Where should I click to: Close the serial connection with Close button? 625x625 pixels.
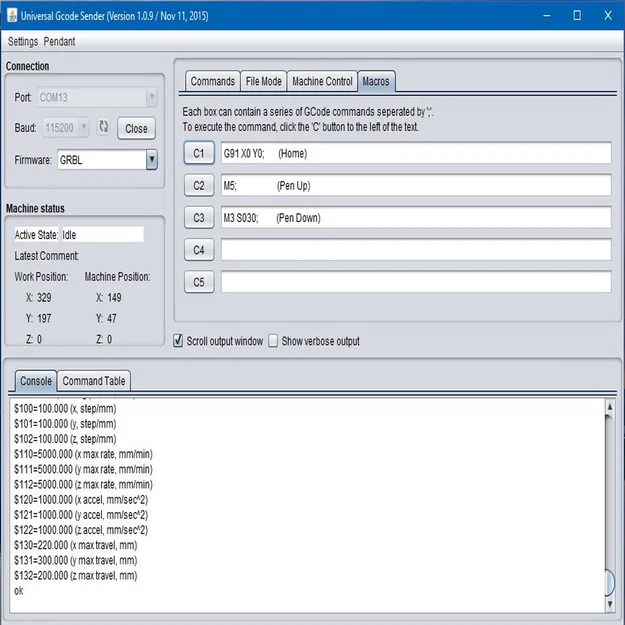tap(136, 128)
